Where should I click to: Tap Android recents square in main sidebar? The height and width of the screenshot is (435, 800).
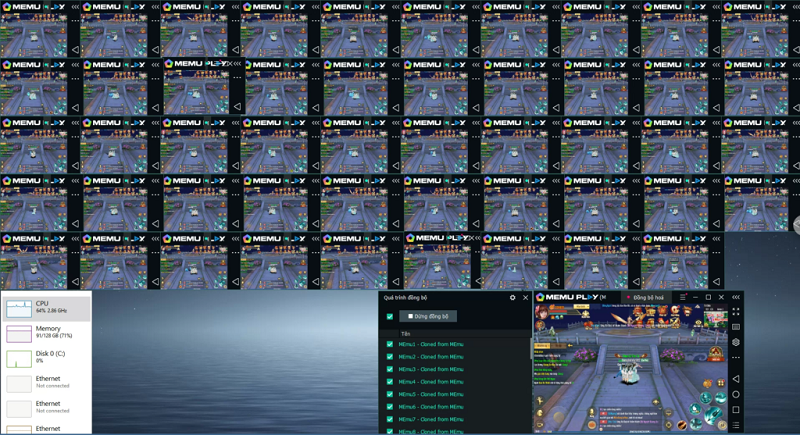736,410
